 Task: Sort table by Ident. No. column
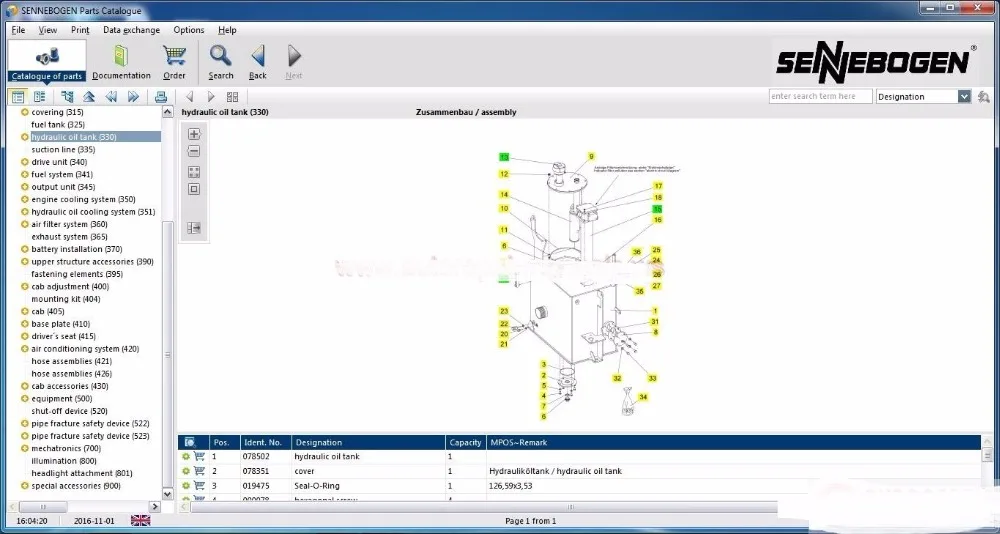point(265,442)
